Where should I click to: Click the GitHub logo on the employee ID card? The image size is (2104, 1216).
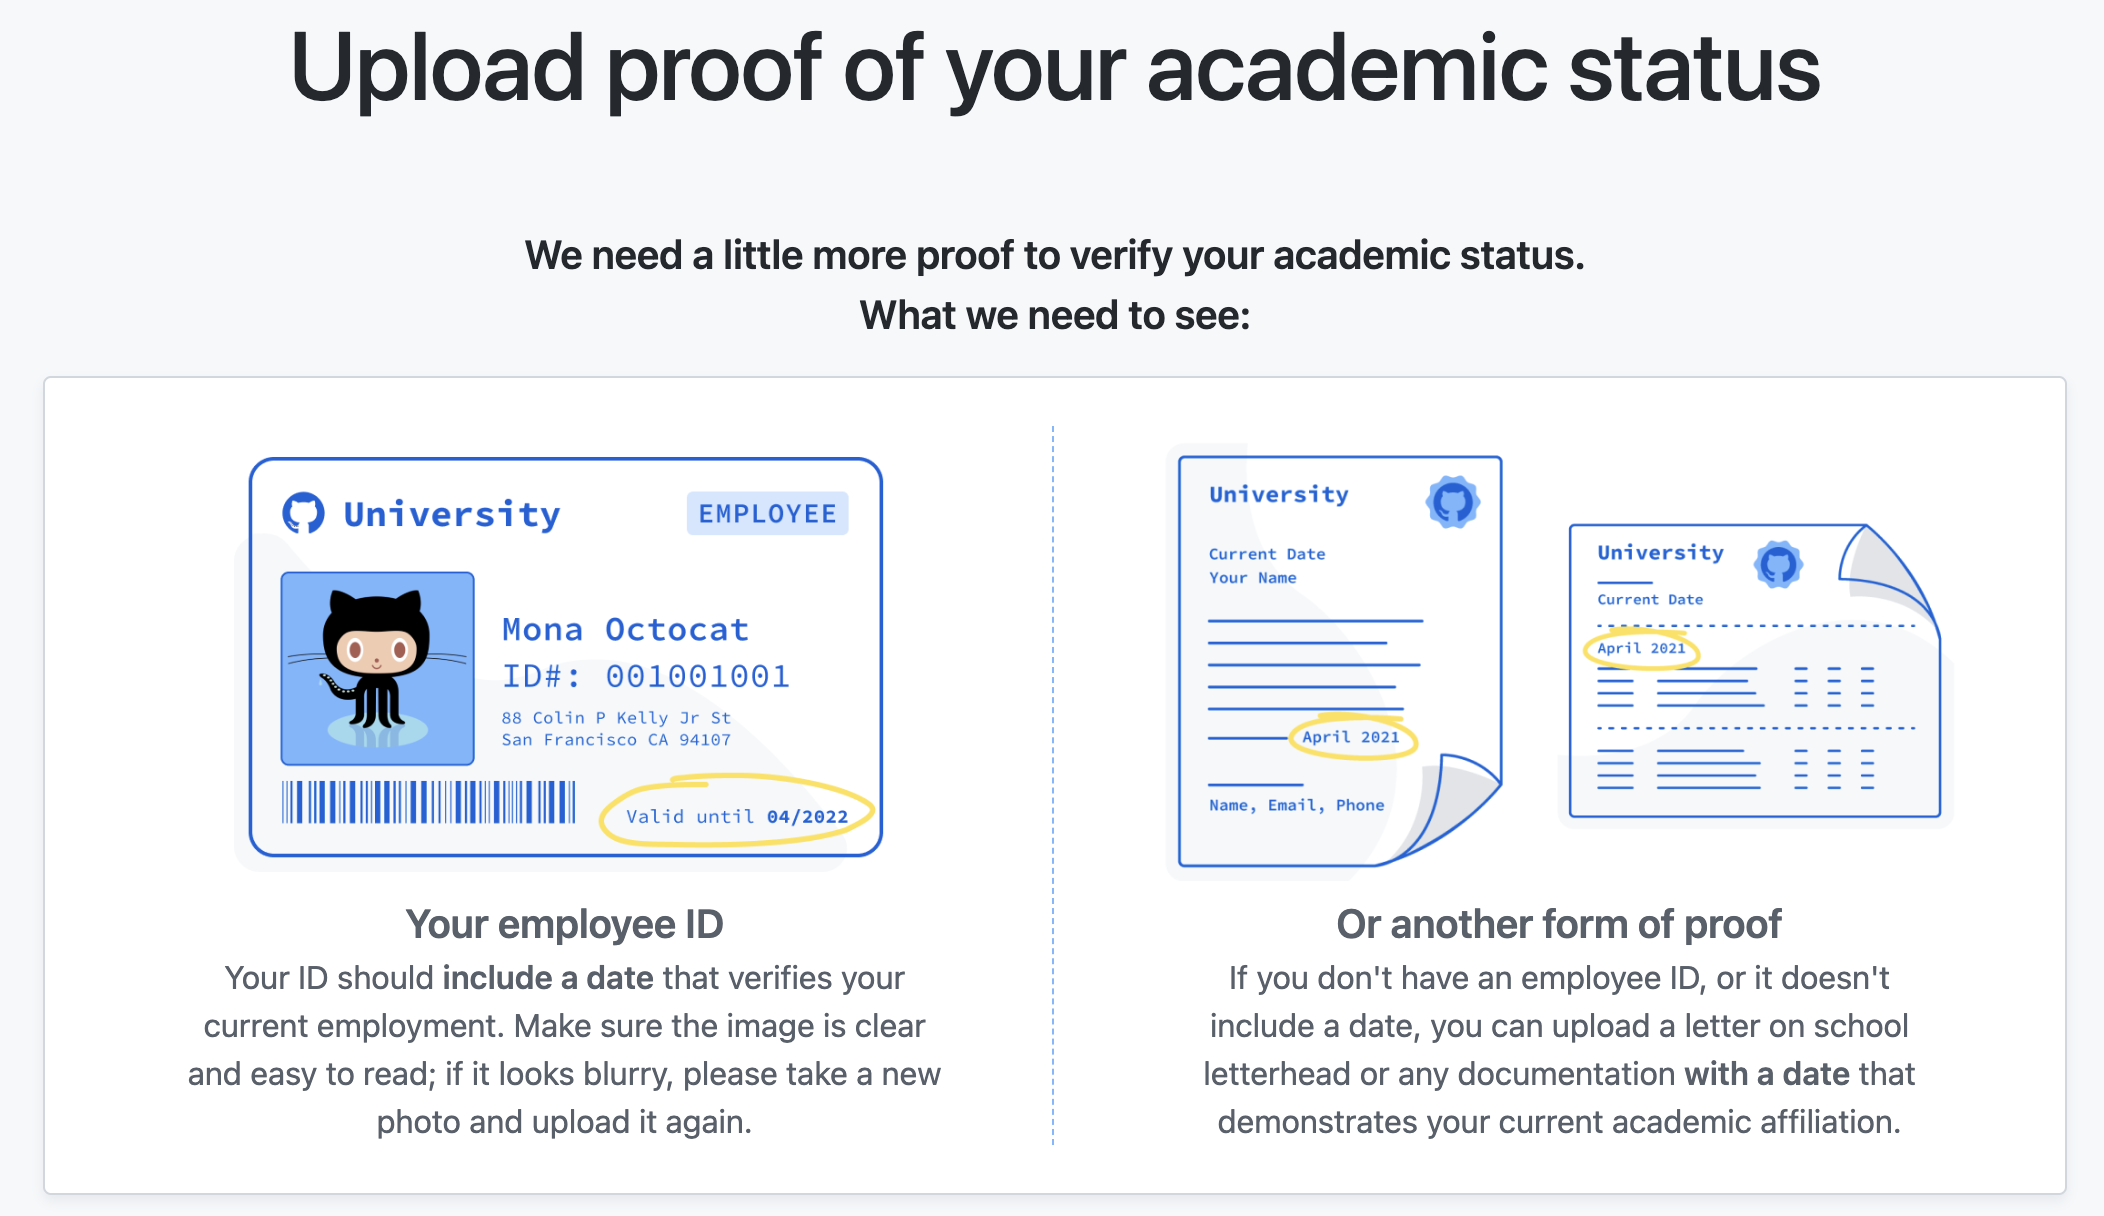coord(303,513)
